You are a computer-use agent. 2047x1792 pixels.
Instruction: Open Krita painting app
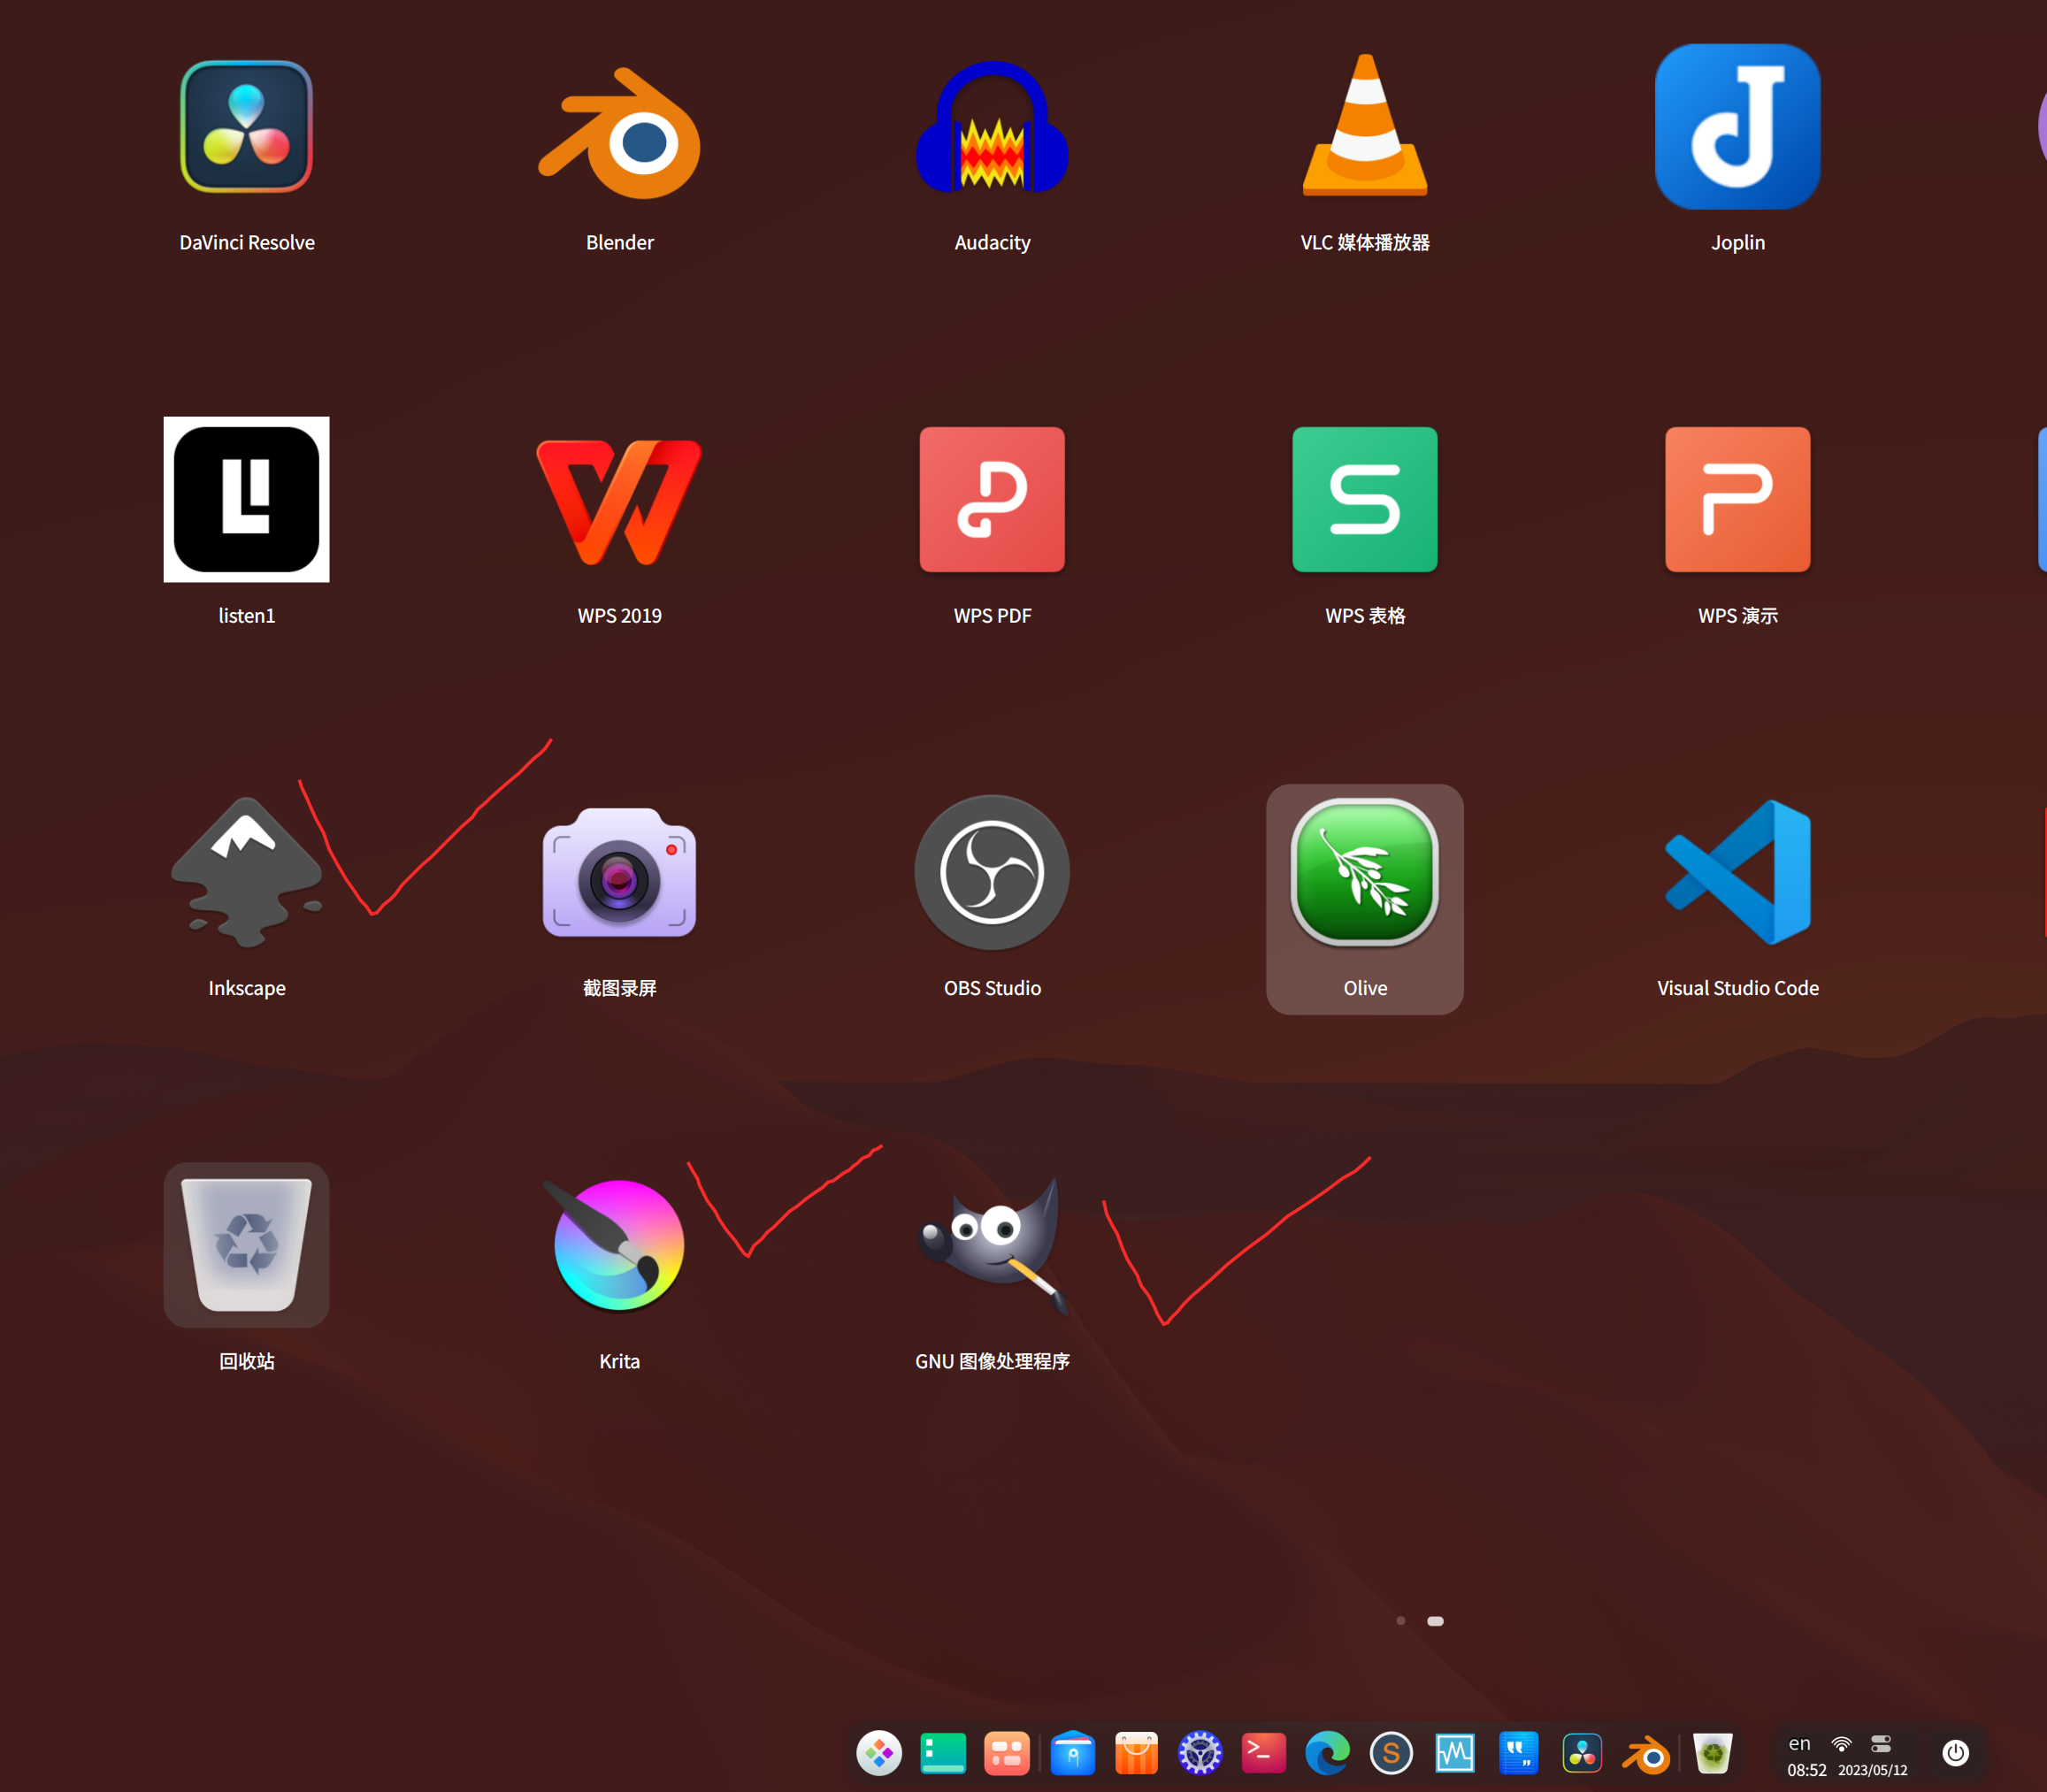pyautogui.click(x=619, y=1245)
